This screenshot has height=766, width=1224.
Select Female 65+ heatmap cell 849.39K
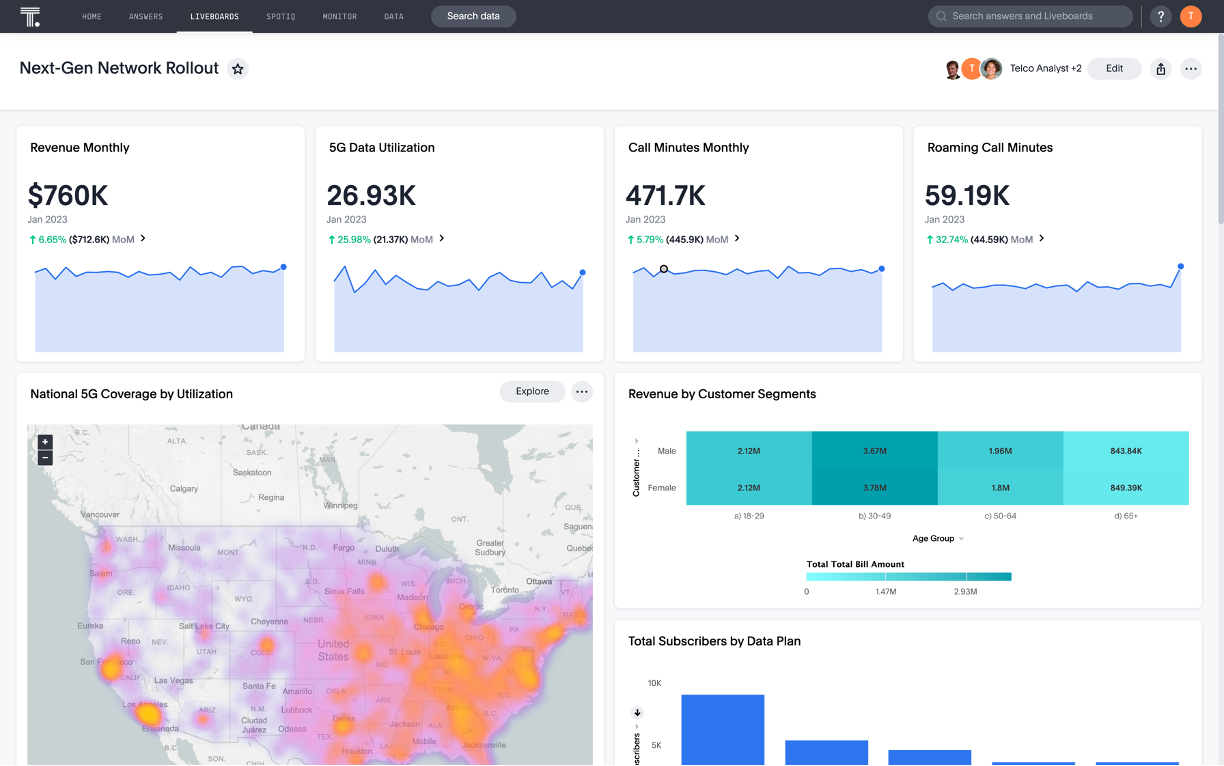[1126, 488]
